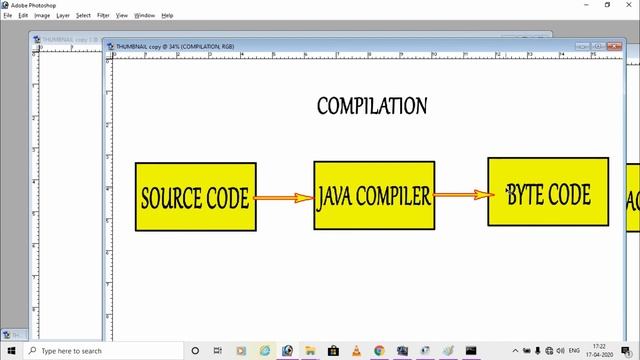Open the File menu
640x360 pixels.
point(8,16)
